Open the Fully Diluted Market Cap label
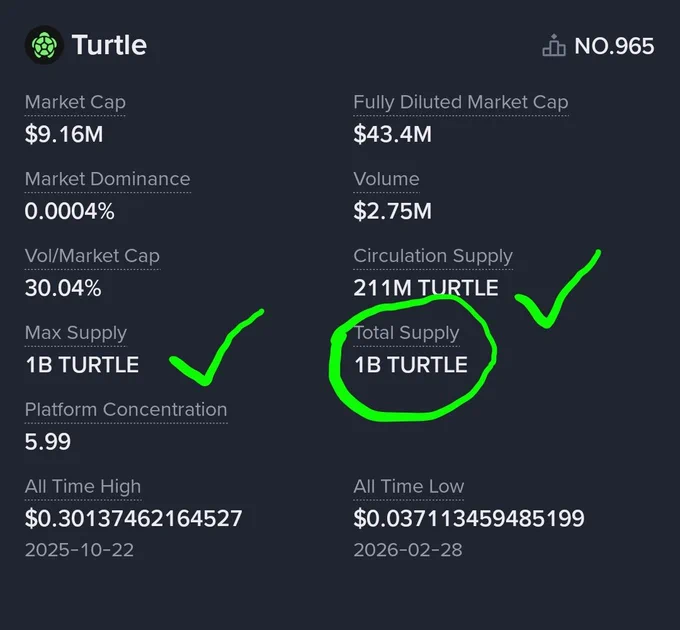Image resolution: width=680 pixels, height=630 pixels. pos(461,103)
